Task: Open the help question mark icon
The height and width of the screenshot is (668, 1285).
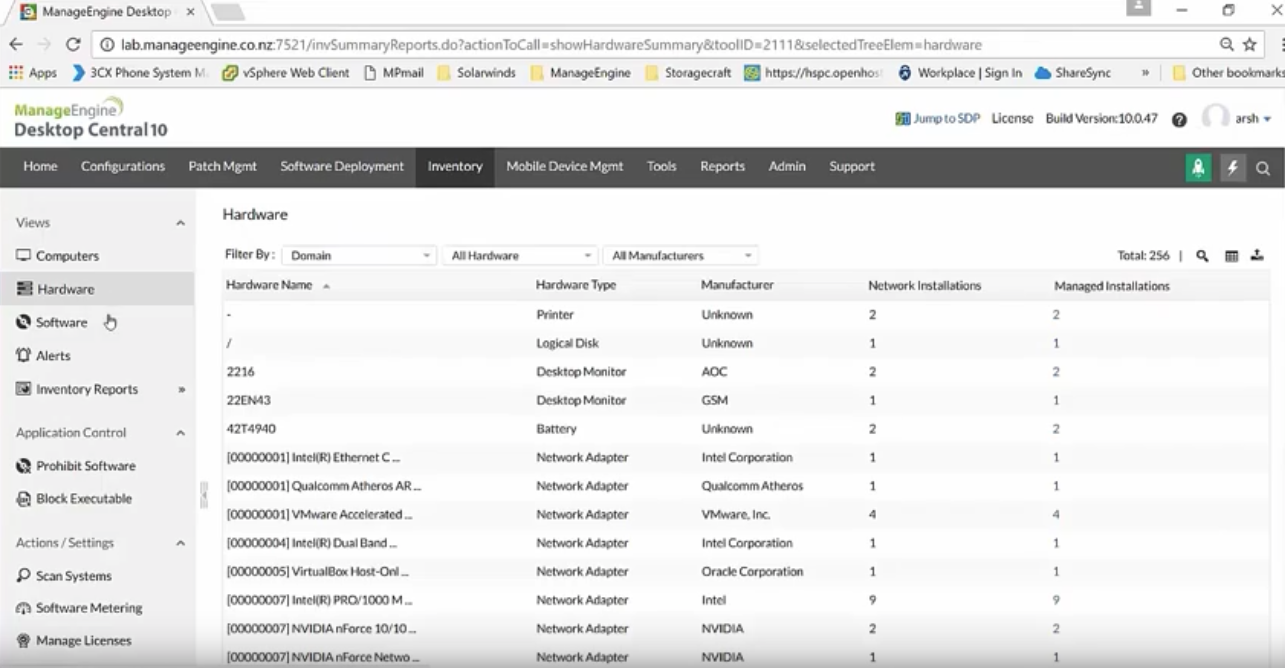Action: pos(1179,119)
